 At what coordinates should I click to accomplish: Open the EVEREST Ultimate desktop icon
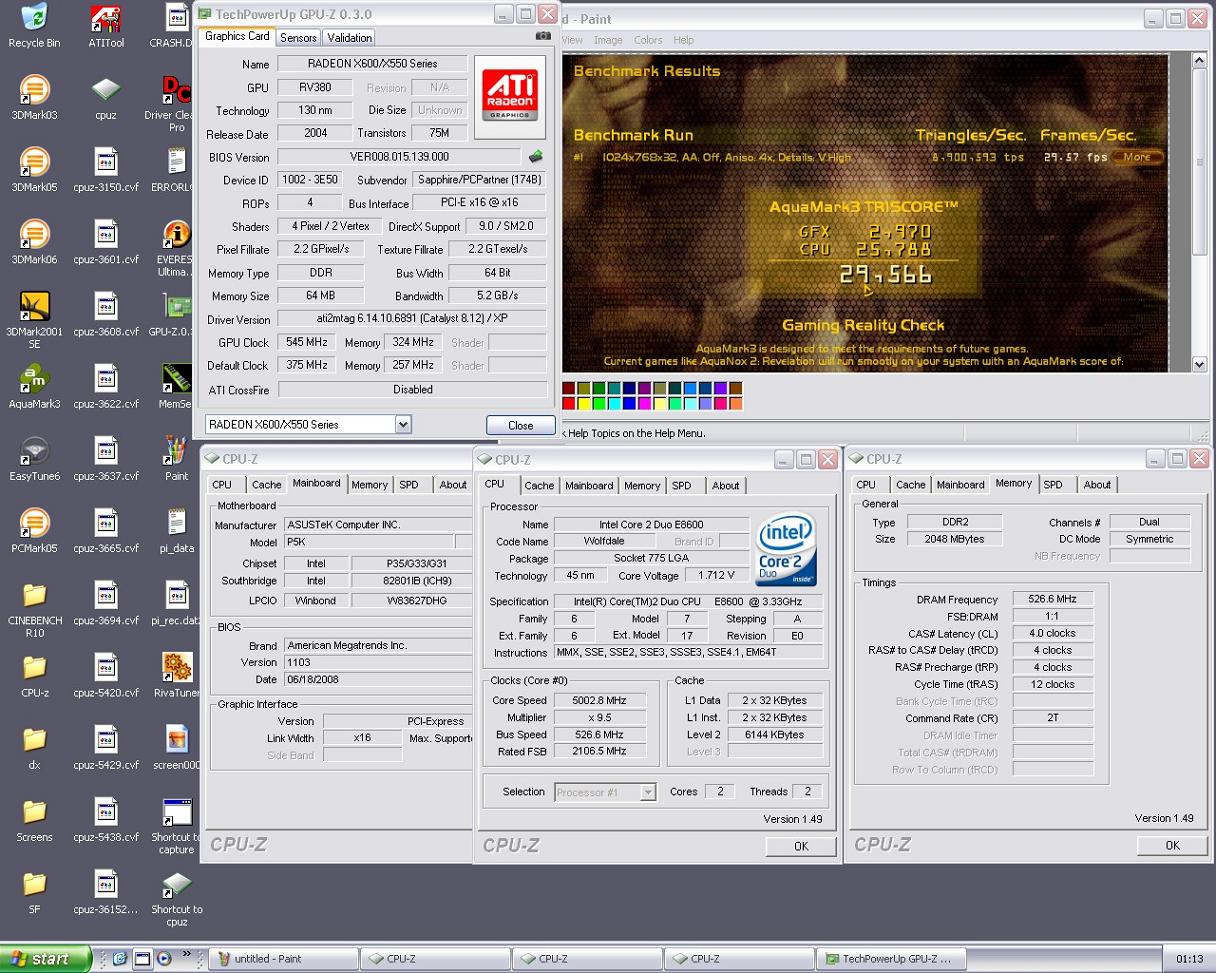pyautogui.click(x=174, y=248)
